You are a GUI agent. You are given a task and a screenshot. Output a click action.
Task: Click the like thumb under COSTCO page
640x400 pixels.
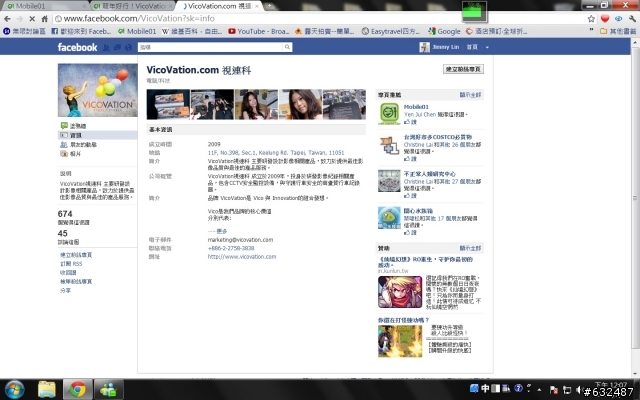pos(407,159)
